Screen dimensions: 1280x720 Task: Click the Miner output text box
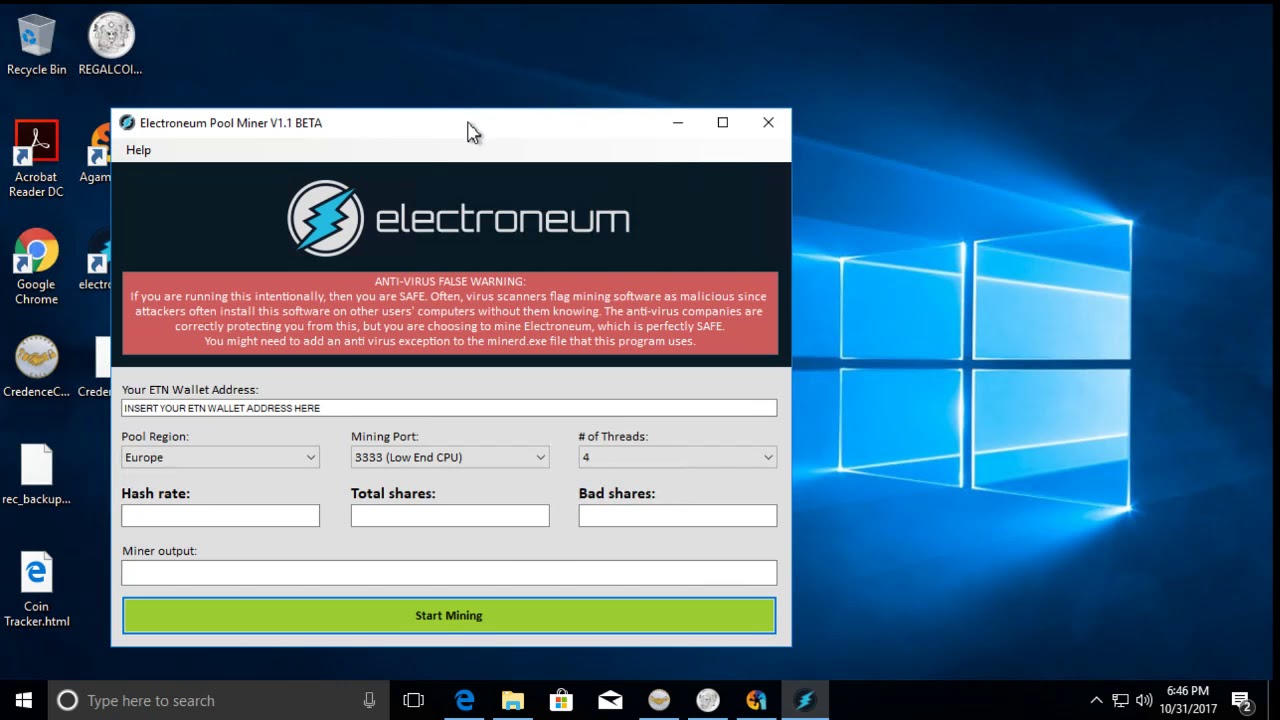pos(449,572)
